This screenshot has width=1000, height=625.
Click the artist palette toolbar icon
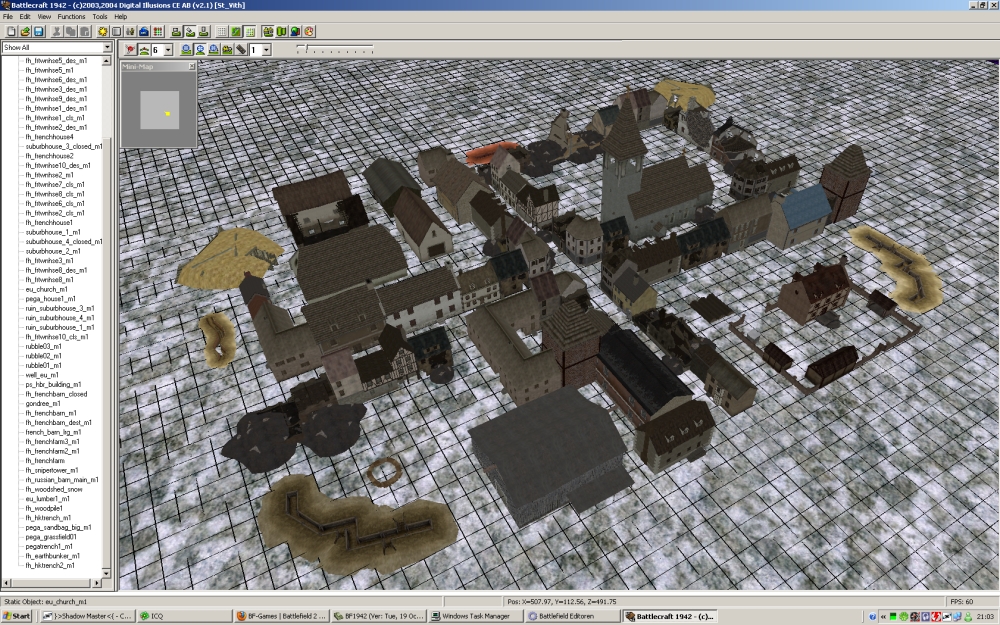coord(309,31)
